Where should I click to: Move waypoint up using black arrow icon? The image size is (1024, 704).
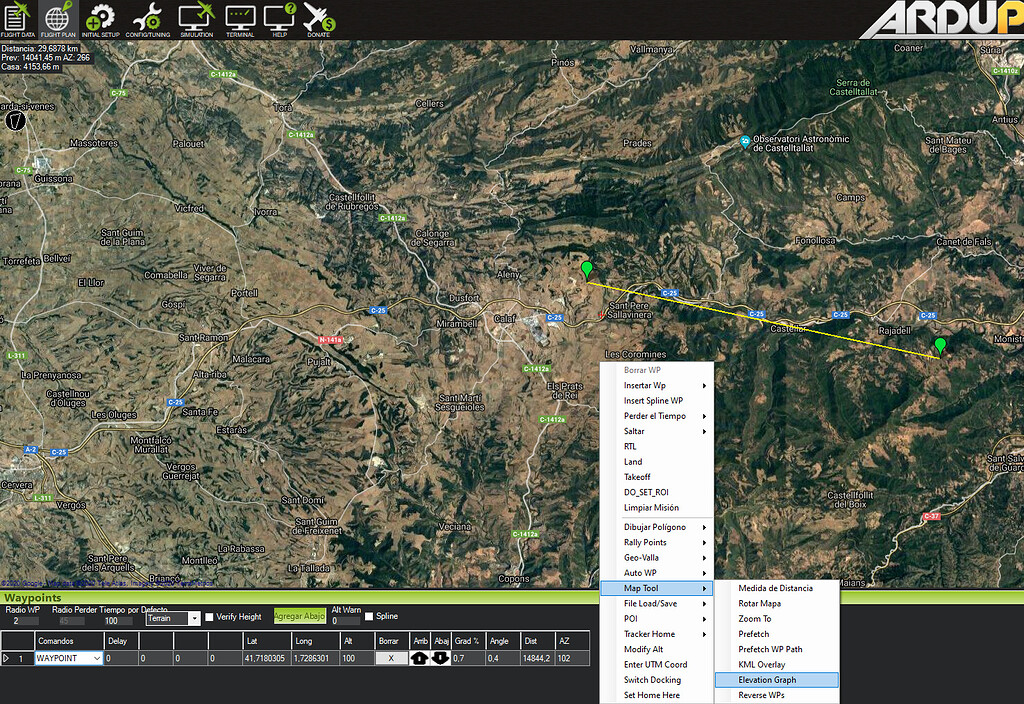[x=420, y=657]
